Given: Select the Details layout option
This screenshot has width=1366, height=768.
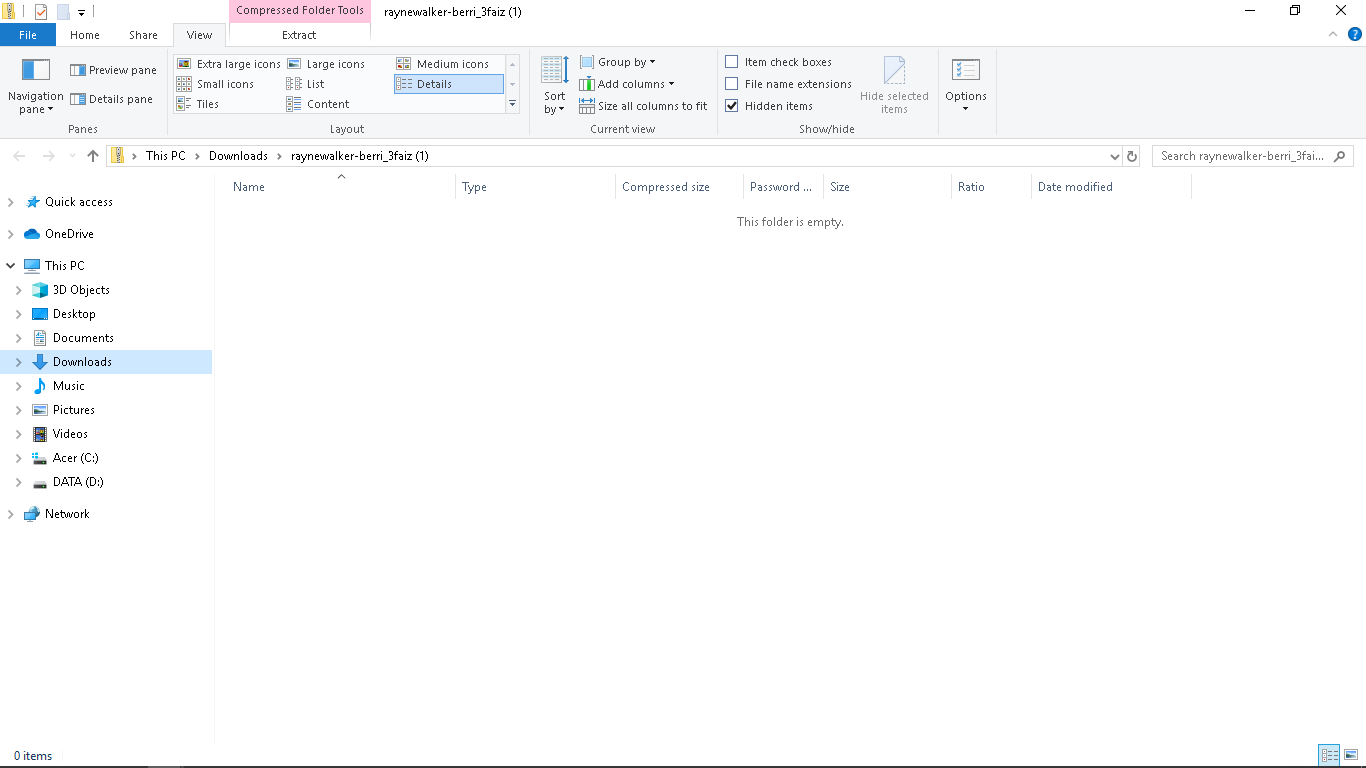Looking at the screenshot, I should click(449, 84).
